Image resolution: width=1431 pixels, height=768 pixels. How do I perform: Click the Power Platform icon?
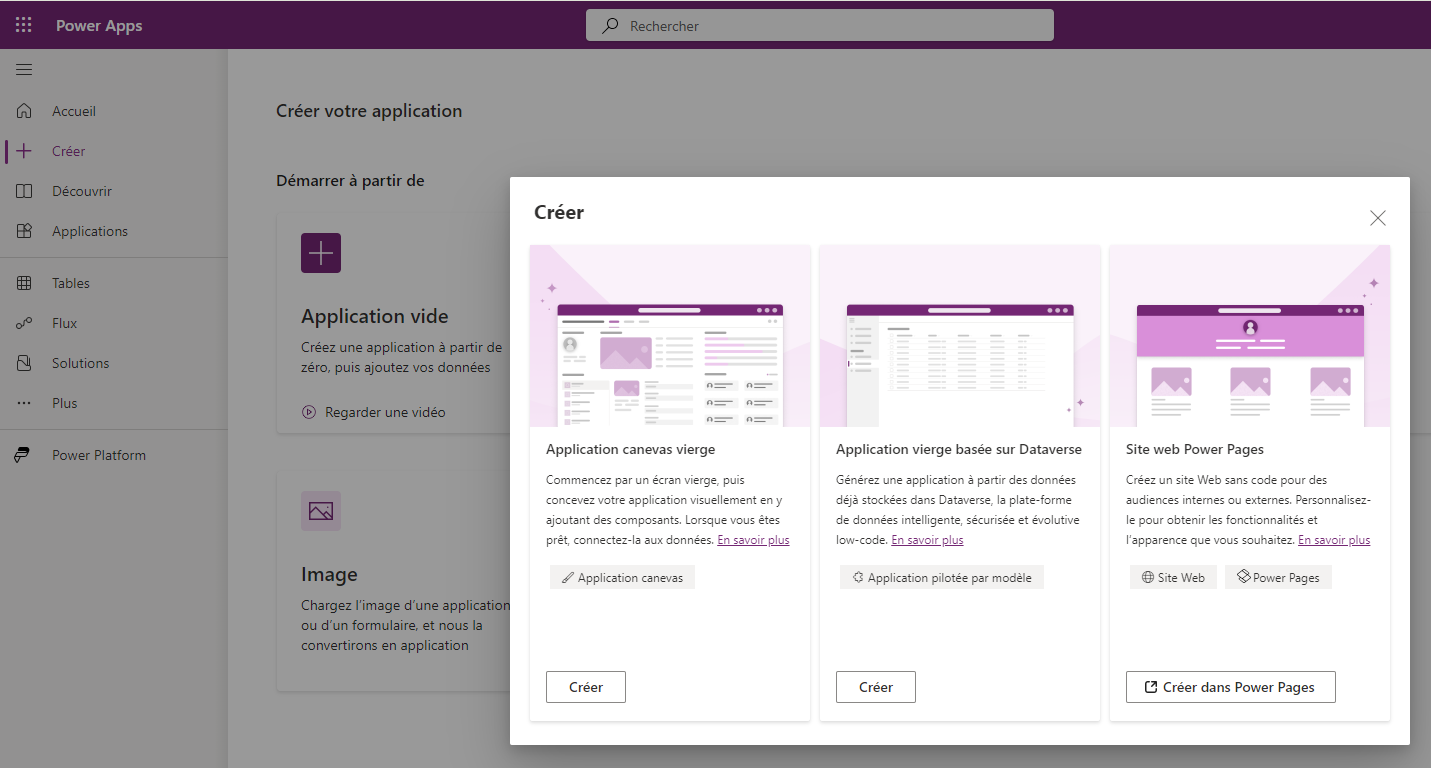click(23, 454)
